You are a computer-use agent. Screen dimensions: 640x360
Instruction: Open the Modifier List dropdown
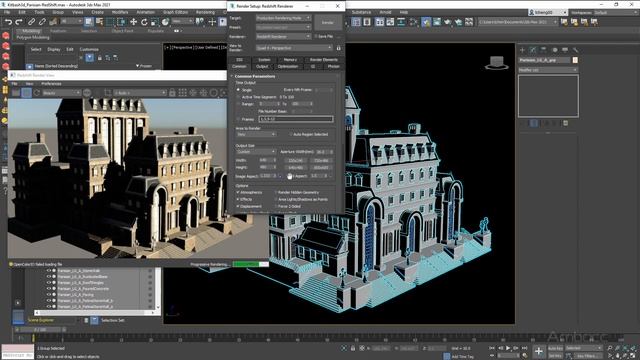(x=548, y=70)
